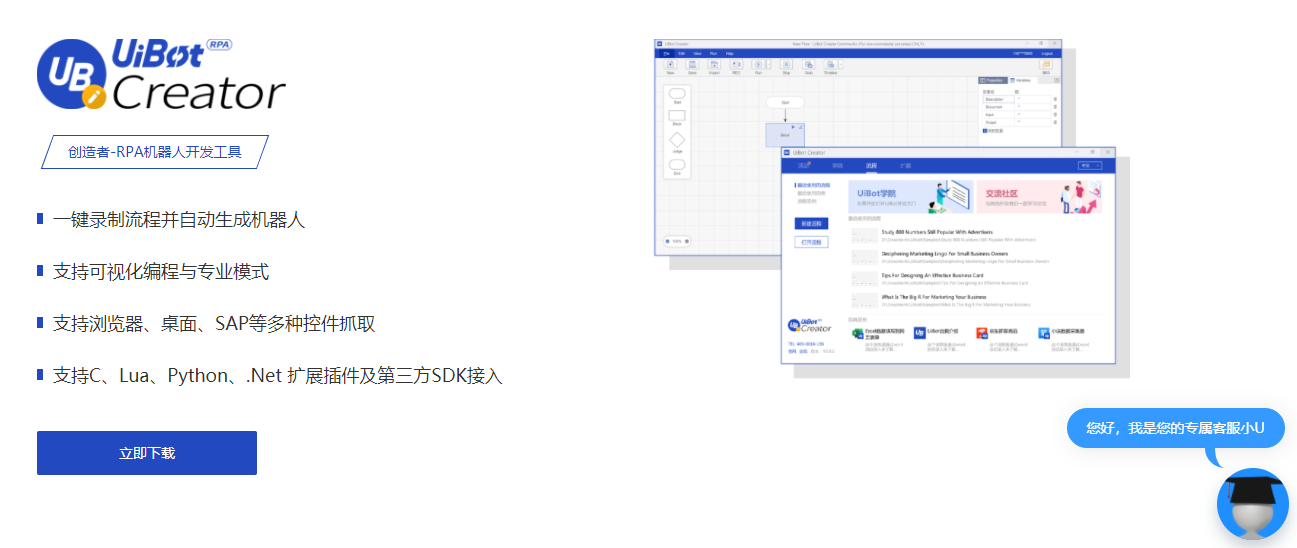Select the Judge diamond shape in the palette
Screen dimensions: 1297x548
[x=677, y=140]
